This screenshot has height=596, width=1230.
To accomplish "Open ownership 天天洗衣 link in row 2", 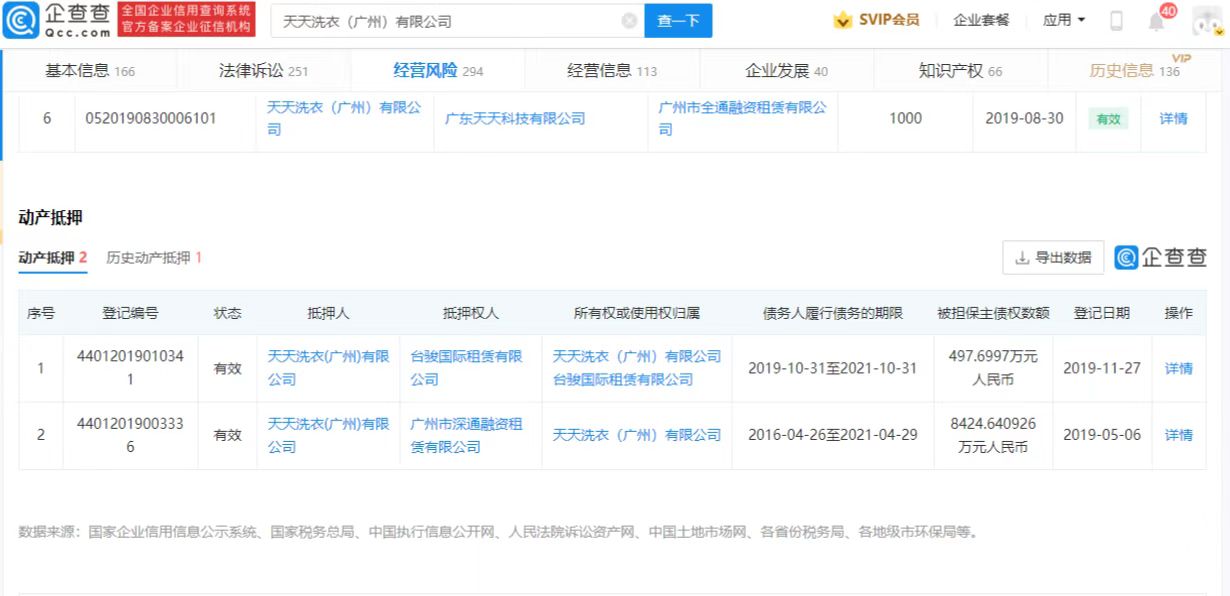I will (637, 435).
